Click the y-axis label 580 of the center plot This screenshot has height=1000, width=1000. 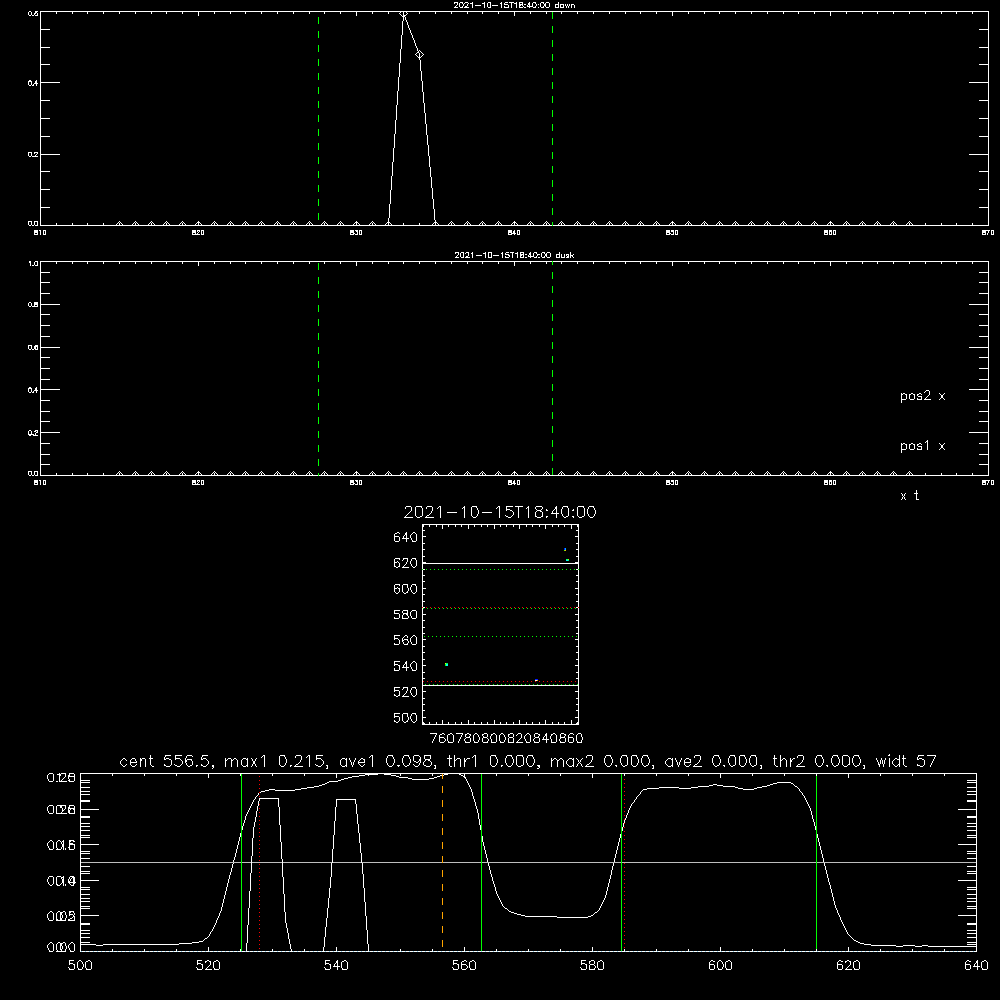[406, 615]
